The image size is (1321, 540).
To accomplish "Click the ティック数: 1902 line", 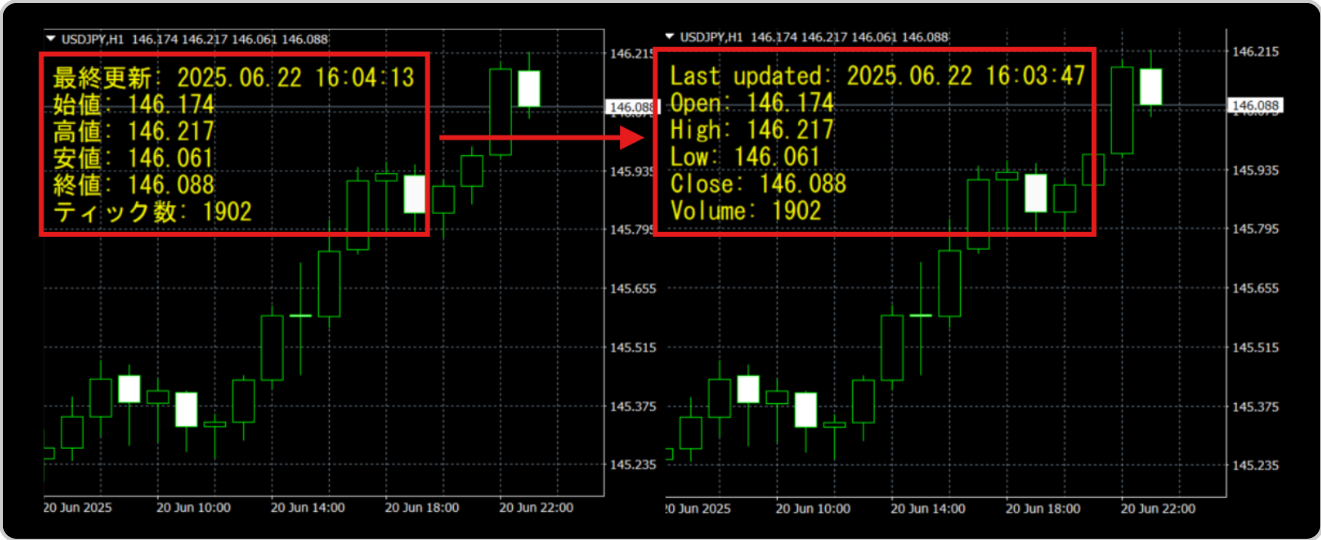I will click(x=152, y=211).
